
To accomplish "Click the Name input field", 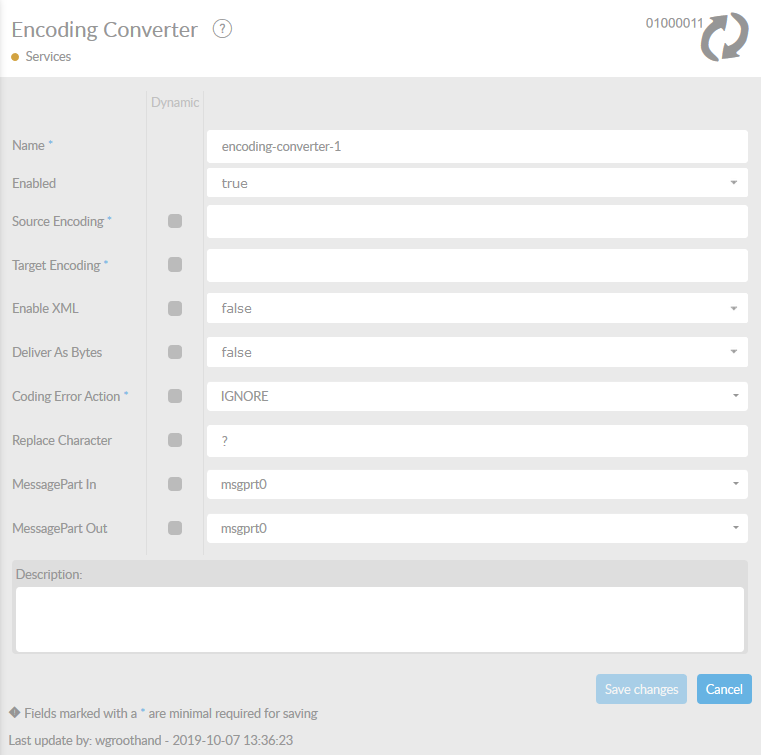I will click(x=477, y=146).
